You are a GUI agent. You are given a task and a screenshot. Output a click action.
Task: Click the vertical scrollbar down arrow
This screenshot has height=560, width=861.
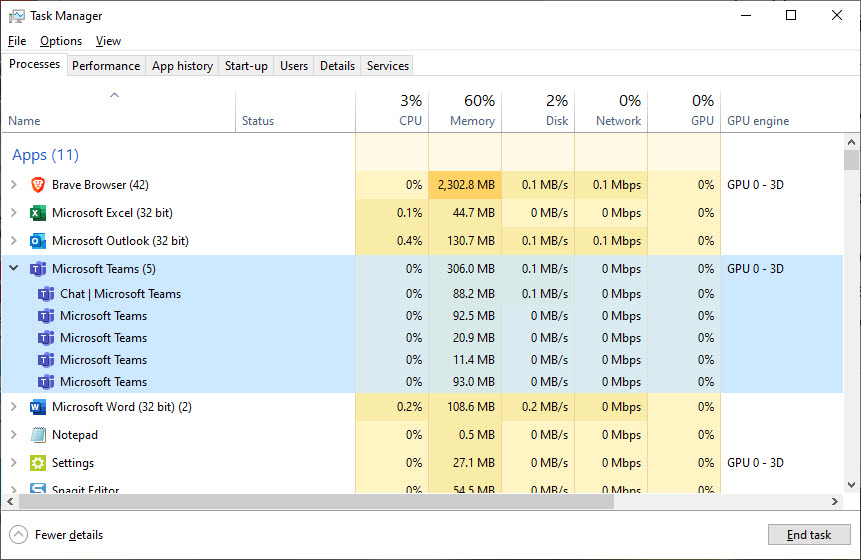[851, 485]
